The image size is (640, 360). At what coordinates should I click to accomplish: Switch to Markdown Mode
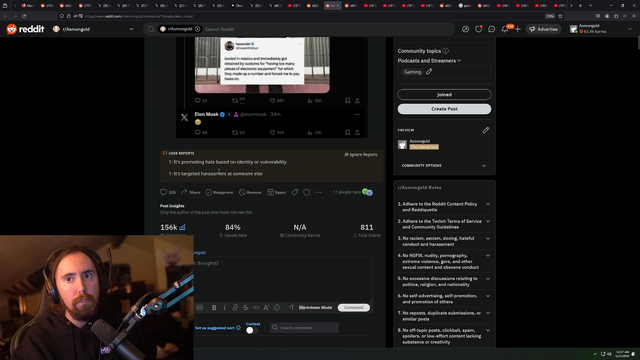pos(316,308)
